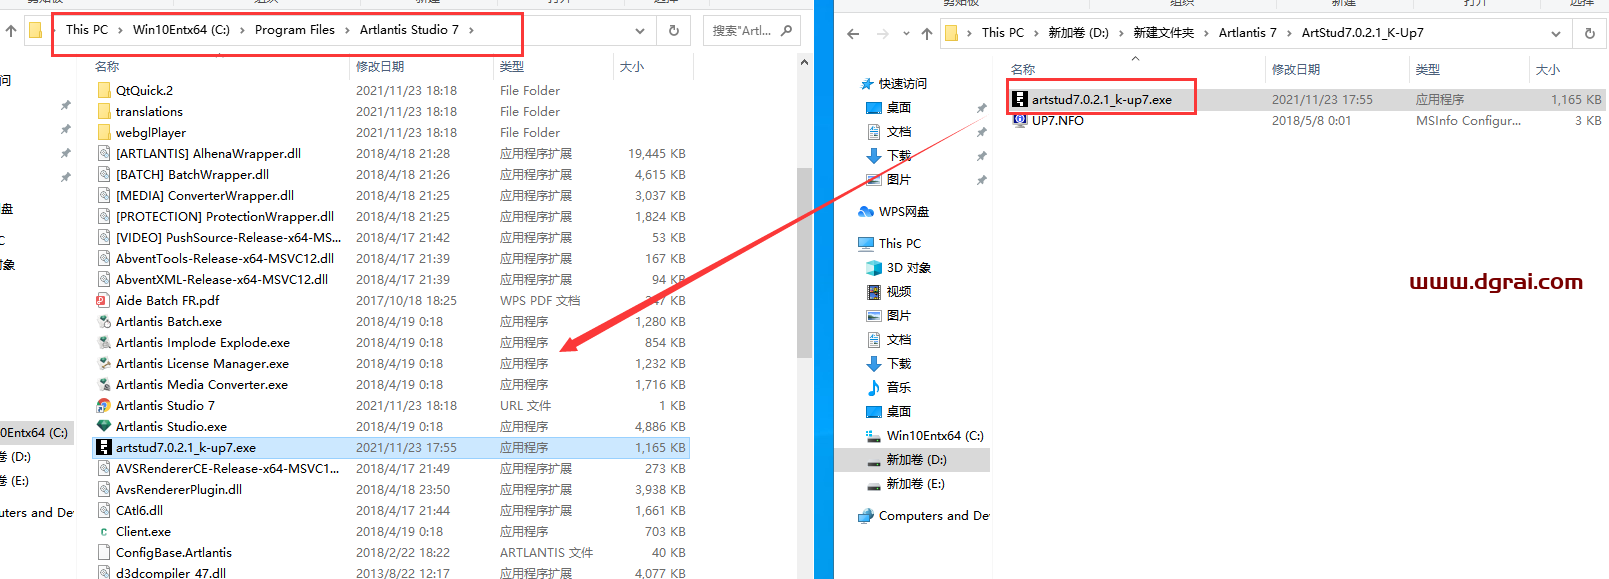Select the translations folder icon

[104, 111]
